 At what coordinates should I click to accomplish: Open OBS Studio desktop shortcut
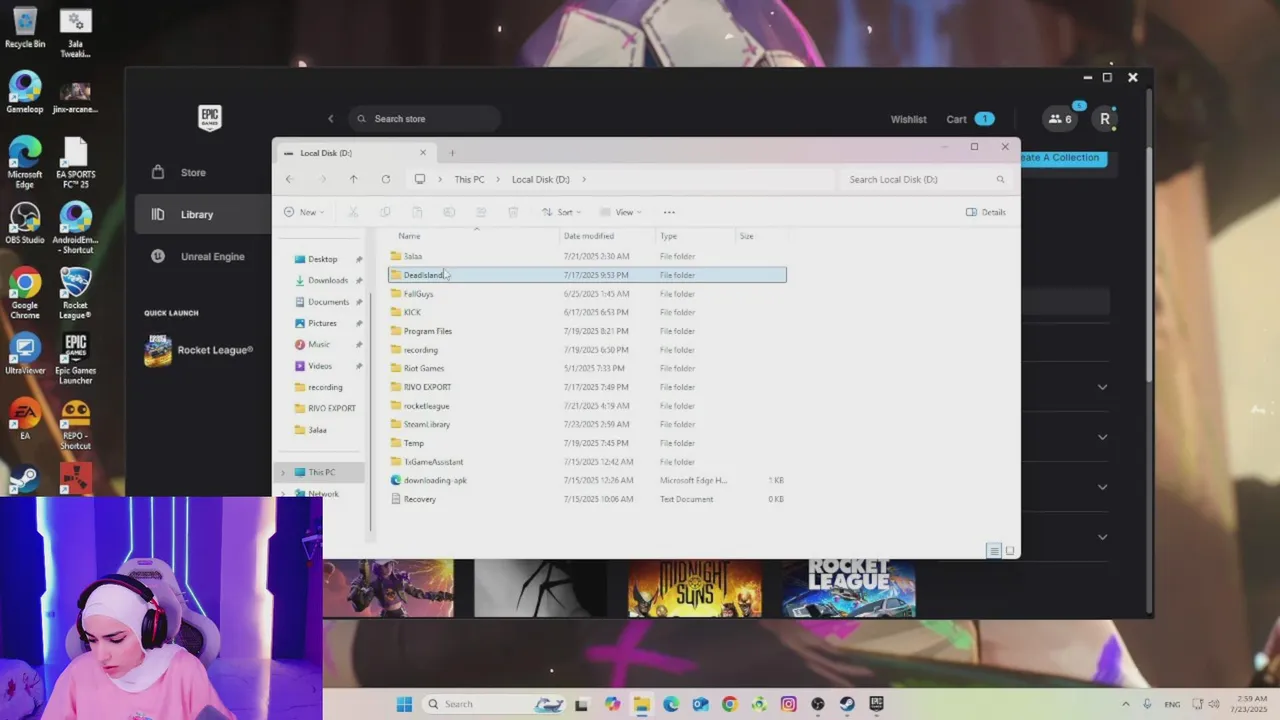25,225
